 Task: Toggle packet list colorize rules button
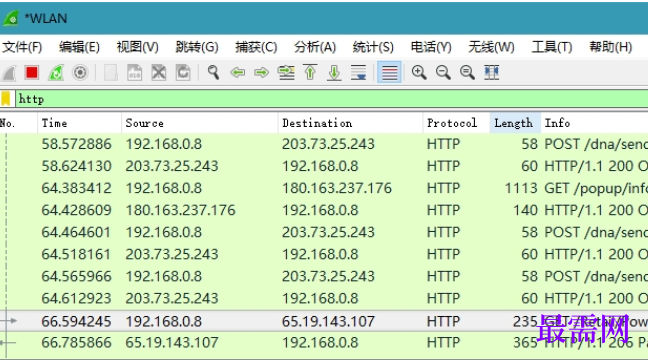coord(389,72)
